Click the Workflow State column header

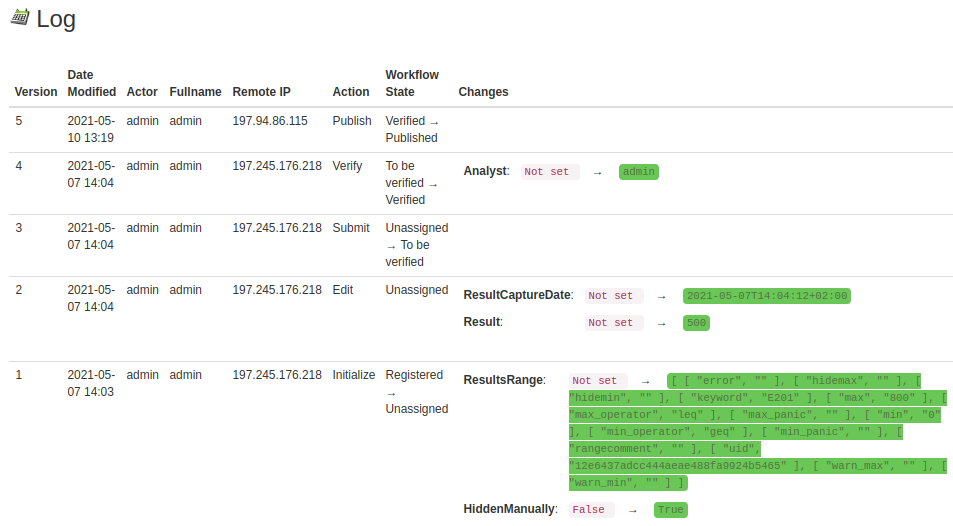[412, 83]
